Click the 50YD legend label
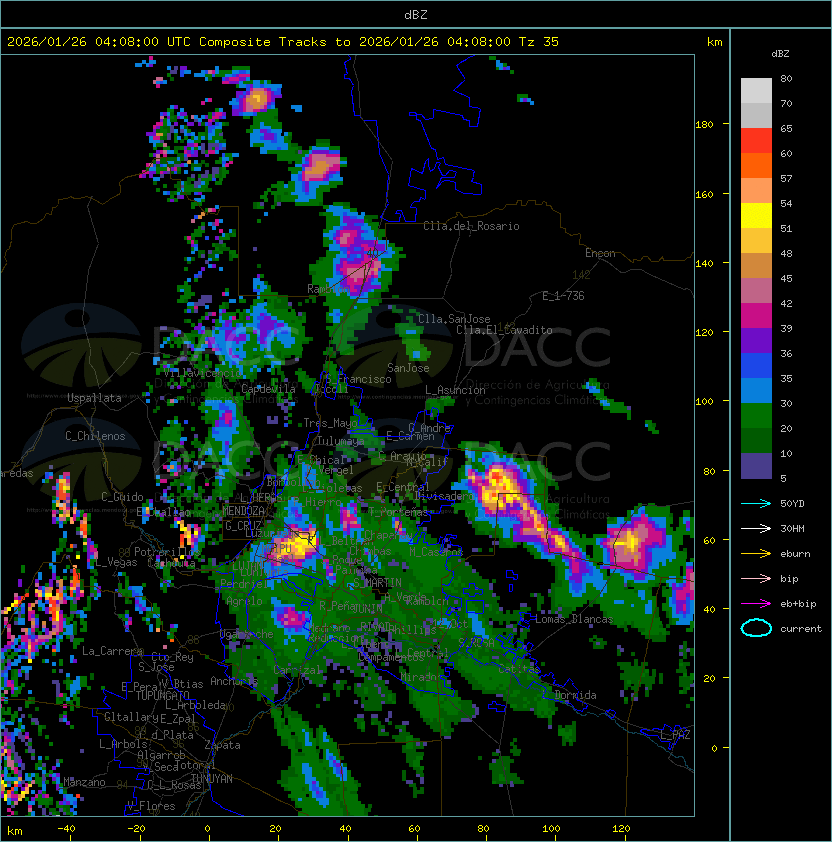This screenshot has width=832, height=842. pyautogui.click(x=792, y=504)
